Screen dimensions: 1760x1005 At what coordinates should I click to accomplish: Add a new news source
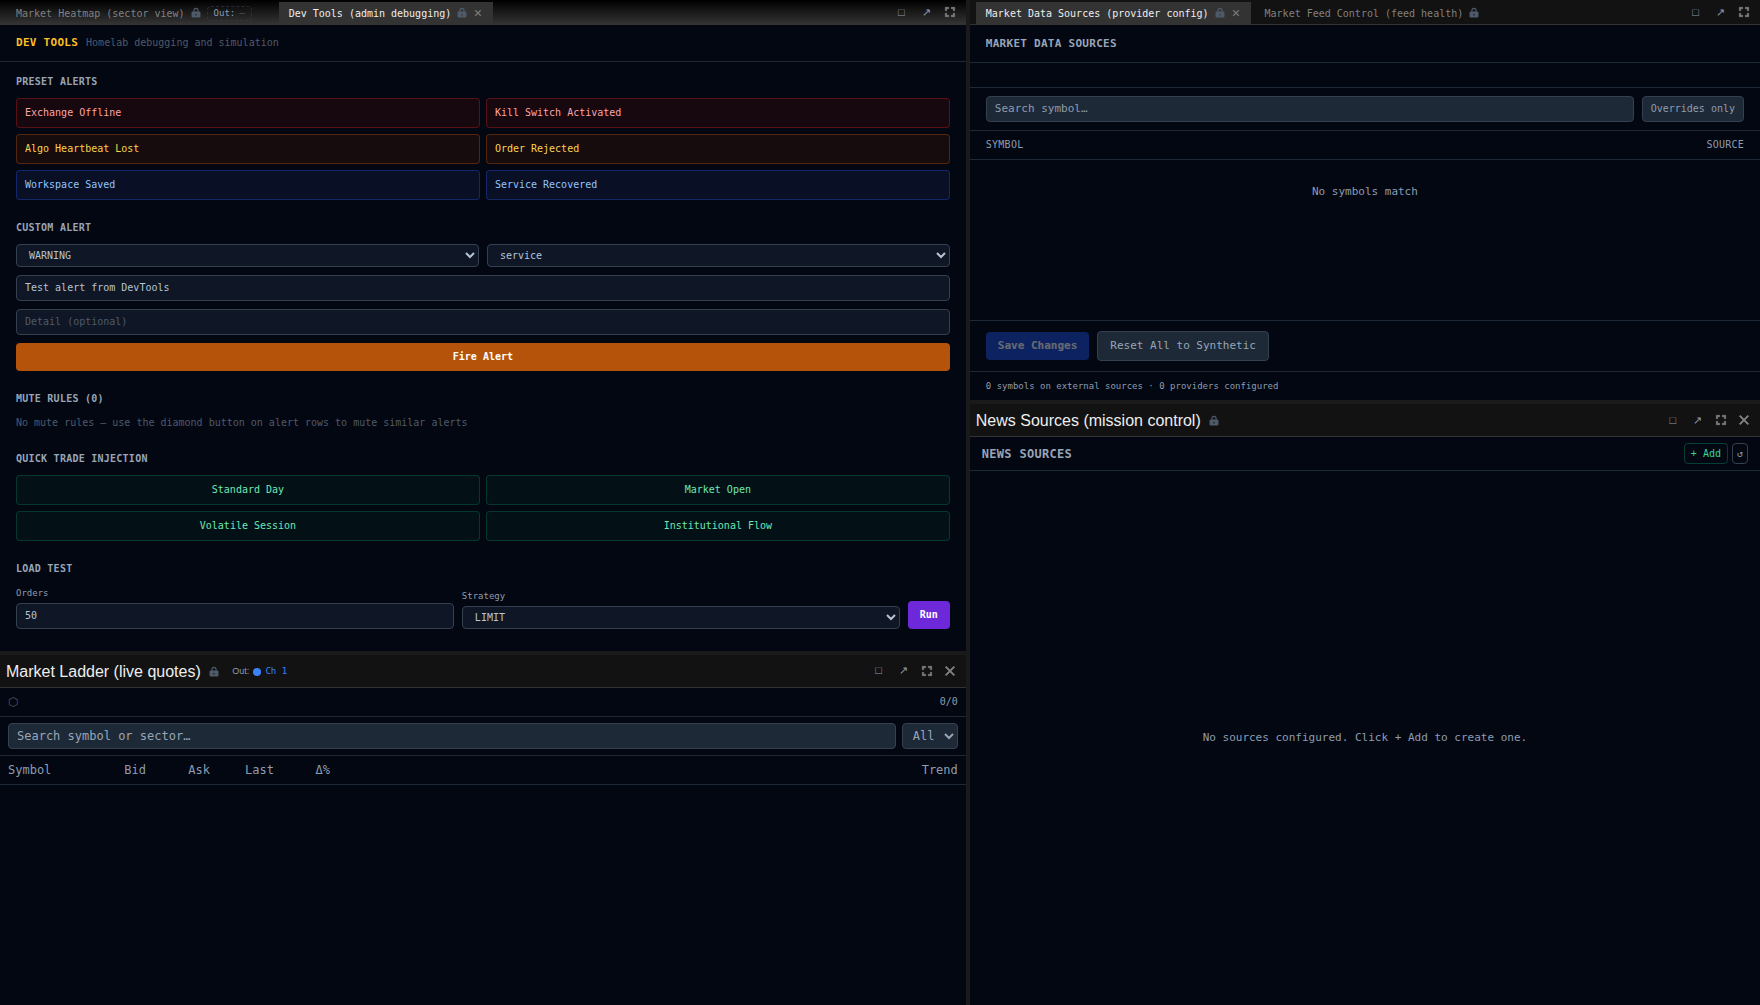point(1705,454)
